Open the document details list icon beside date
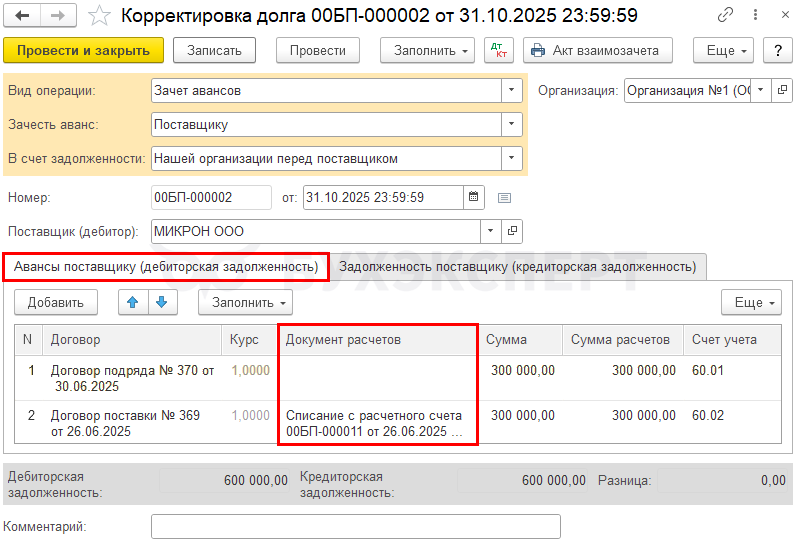Screen dimensions: 797x545 pyautogui.click(x=504, y=198)
